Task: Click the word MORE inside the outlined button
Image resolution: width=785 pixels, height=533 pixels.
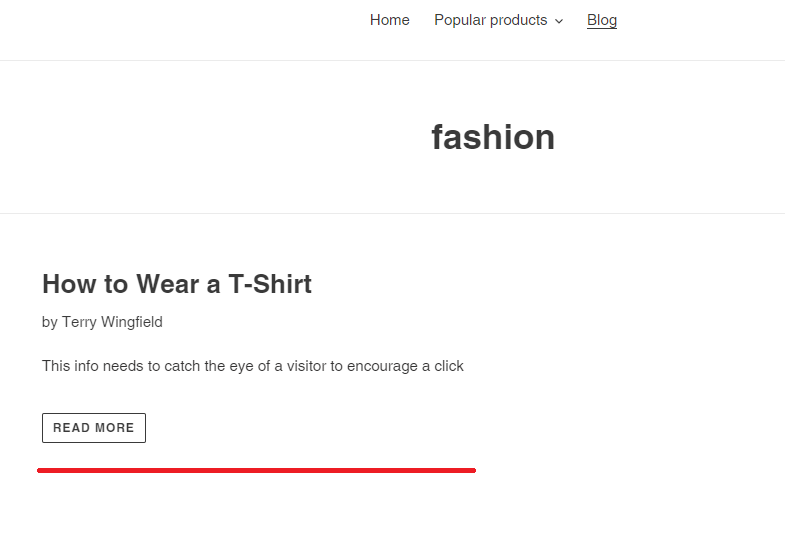Action: coord(115,428)
